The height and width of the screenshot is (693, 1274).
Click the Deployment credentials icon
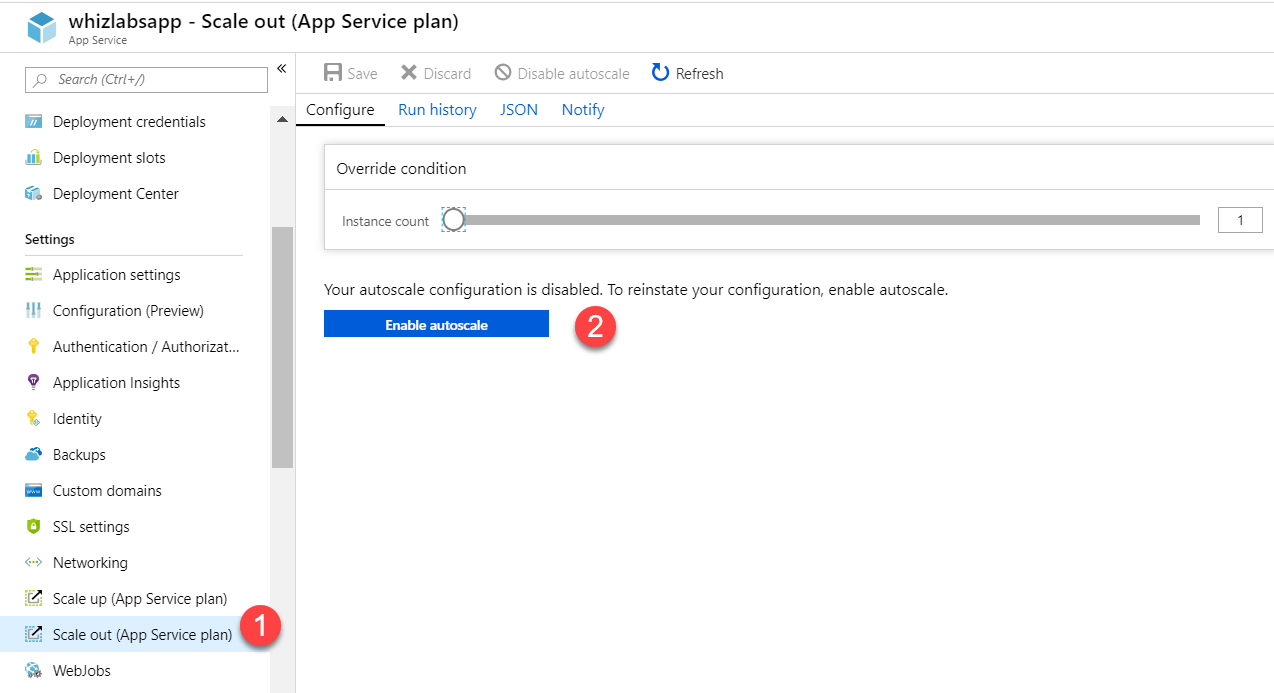click(34, 122)
